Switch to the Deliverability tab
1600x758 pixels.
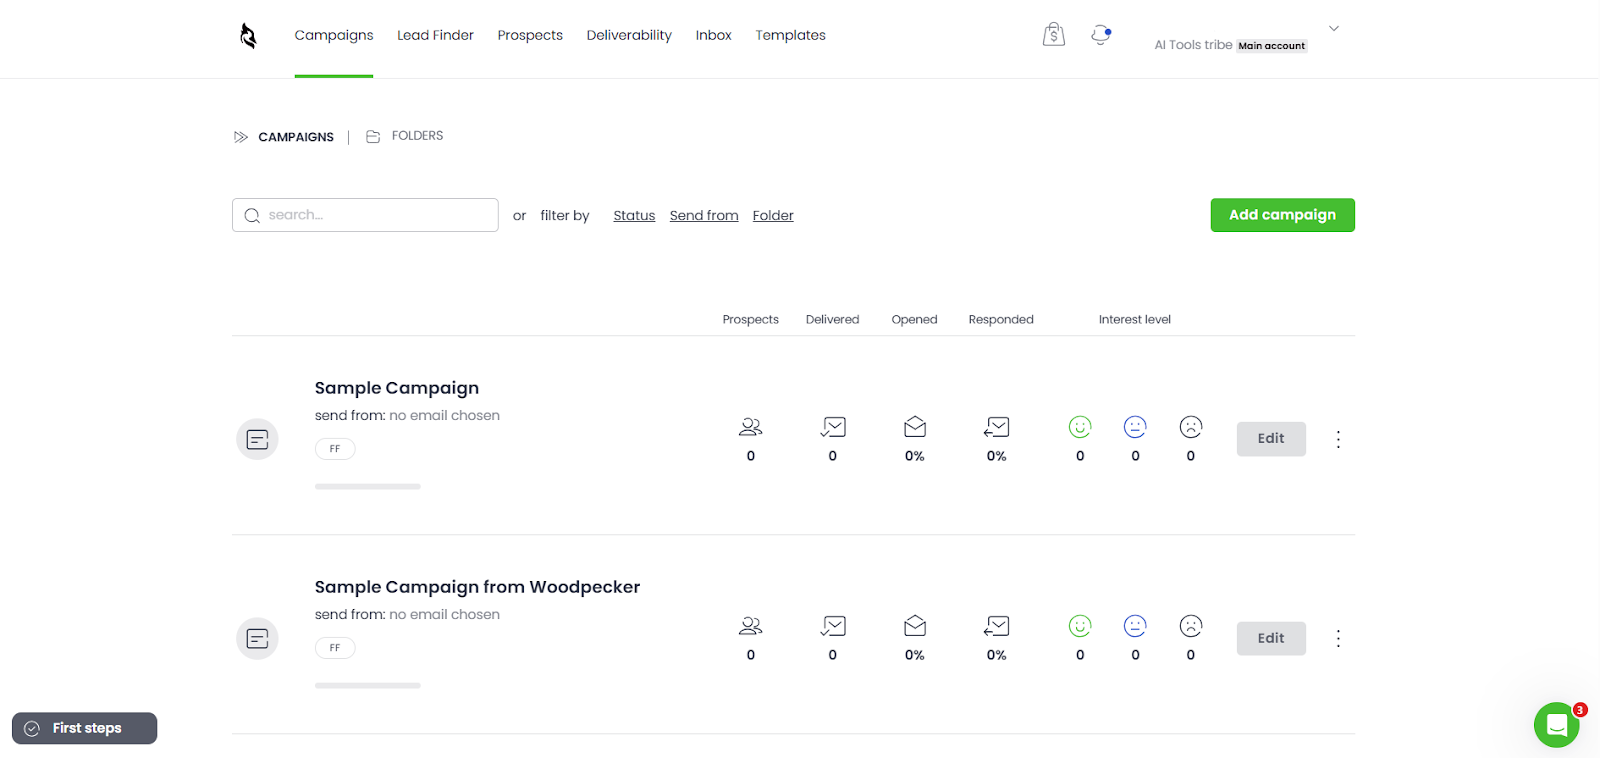[x=629, y=35]
